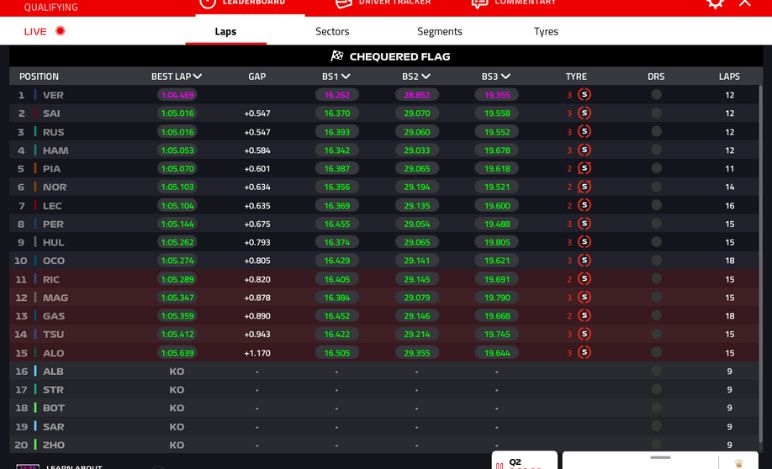
Task: Switch to the Tyres tab
Action: point(546,31)
